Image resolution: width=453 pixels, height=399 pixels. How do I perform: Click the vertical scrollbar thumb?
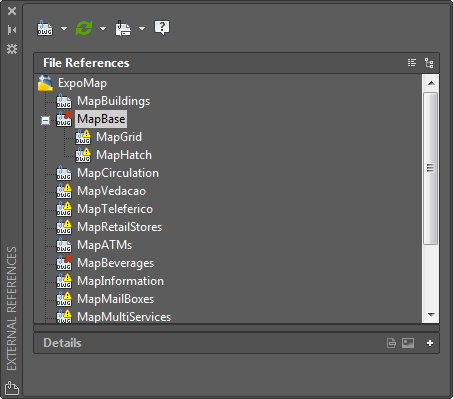[x=431, y=169]
